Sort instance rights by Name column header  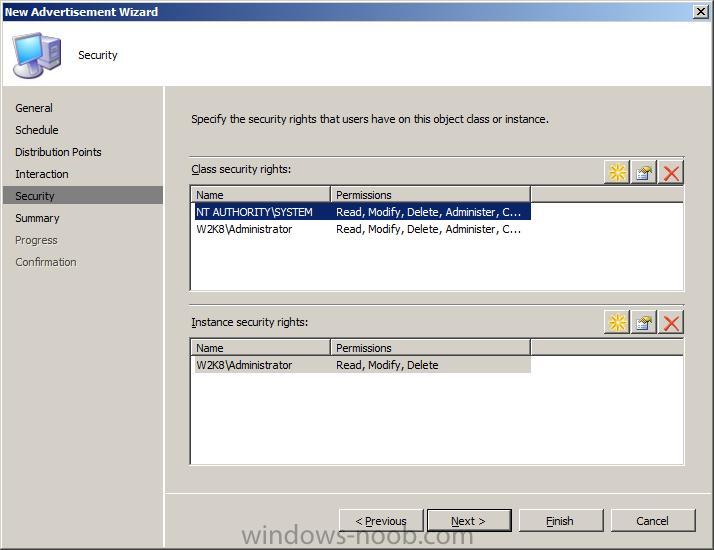260,347
